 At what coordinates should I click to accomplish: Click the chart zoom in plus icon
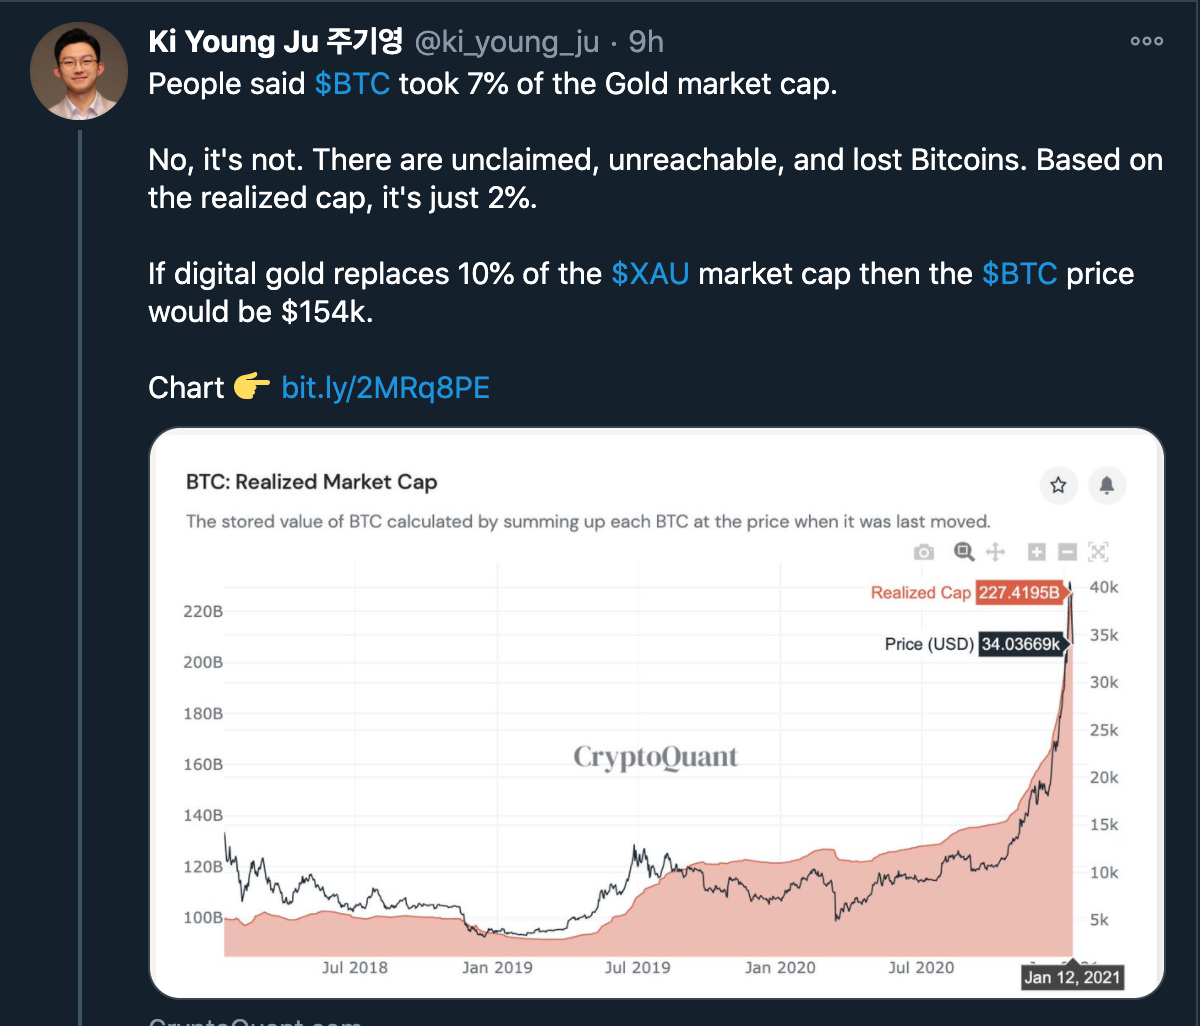pyautogui.click(x=1037, y=552)
